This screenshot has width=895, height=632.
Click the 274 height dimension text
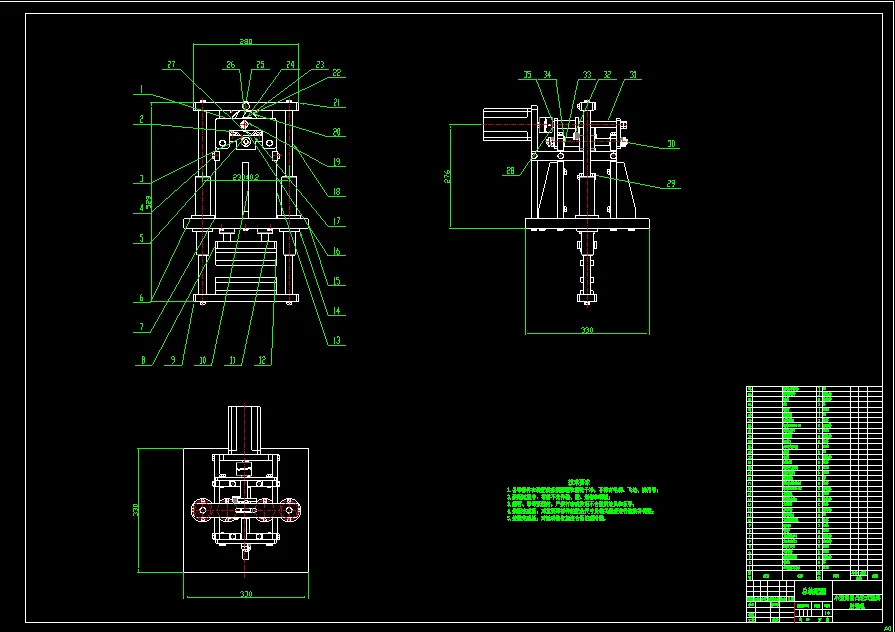click(x=447, y=176)
